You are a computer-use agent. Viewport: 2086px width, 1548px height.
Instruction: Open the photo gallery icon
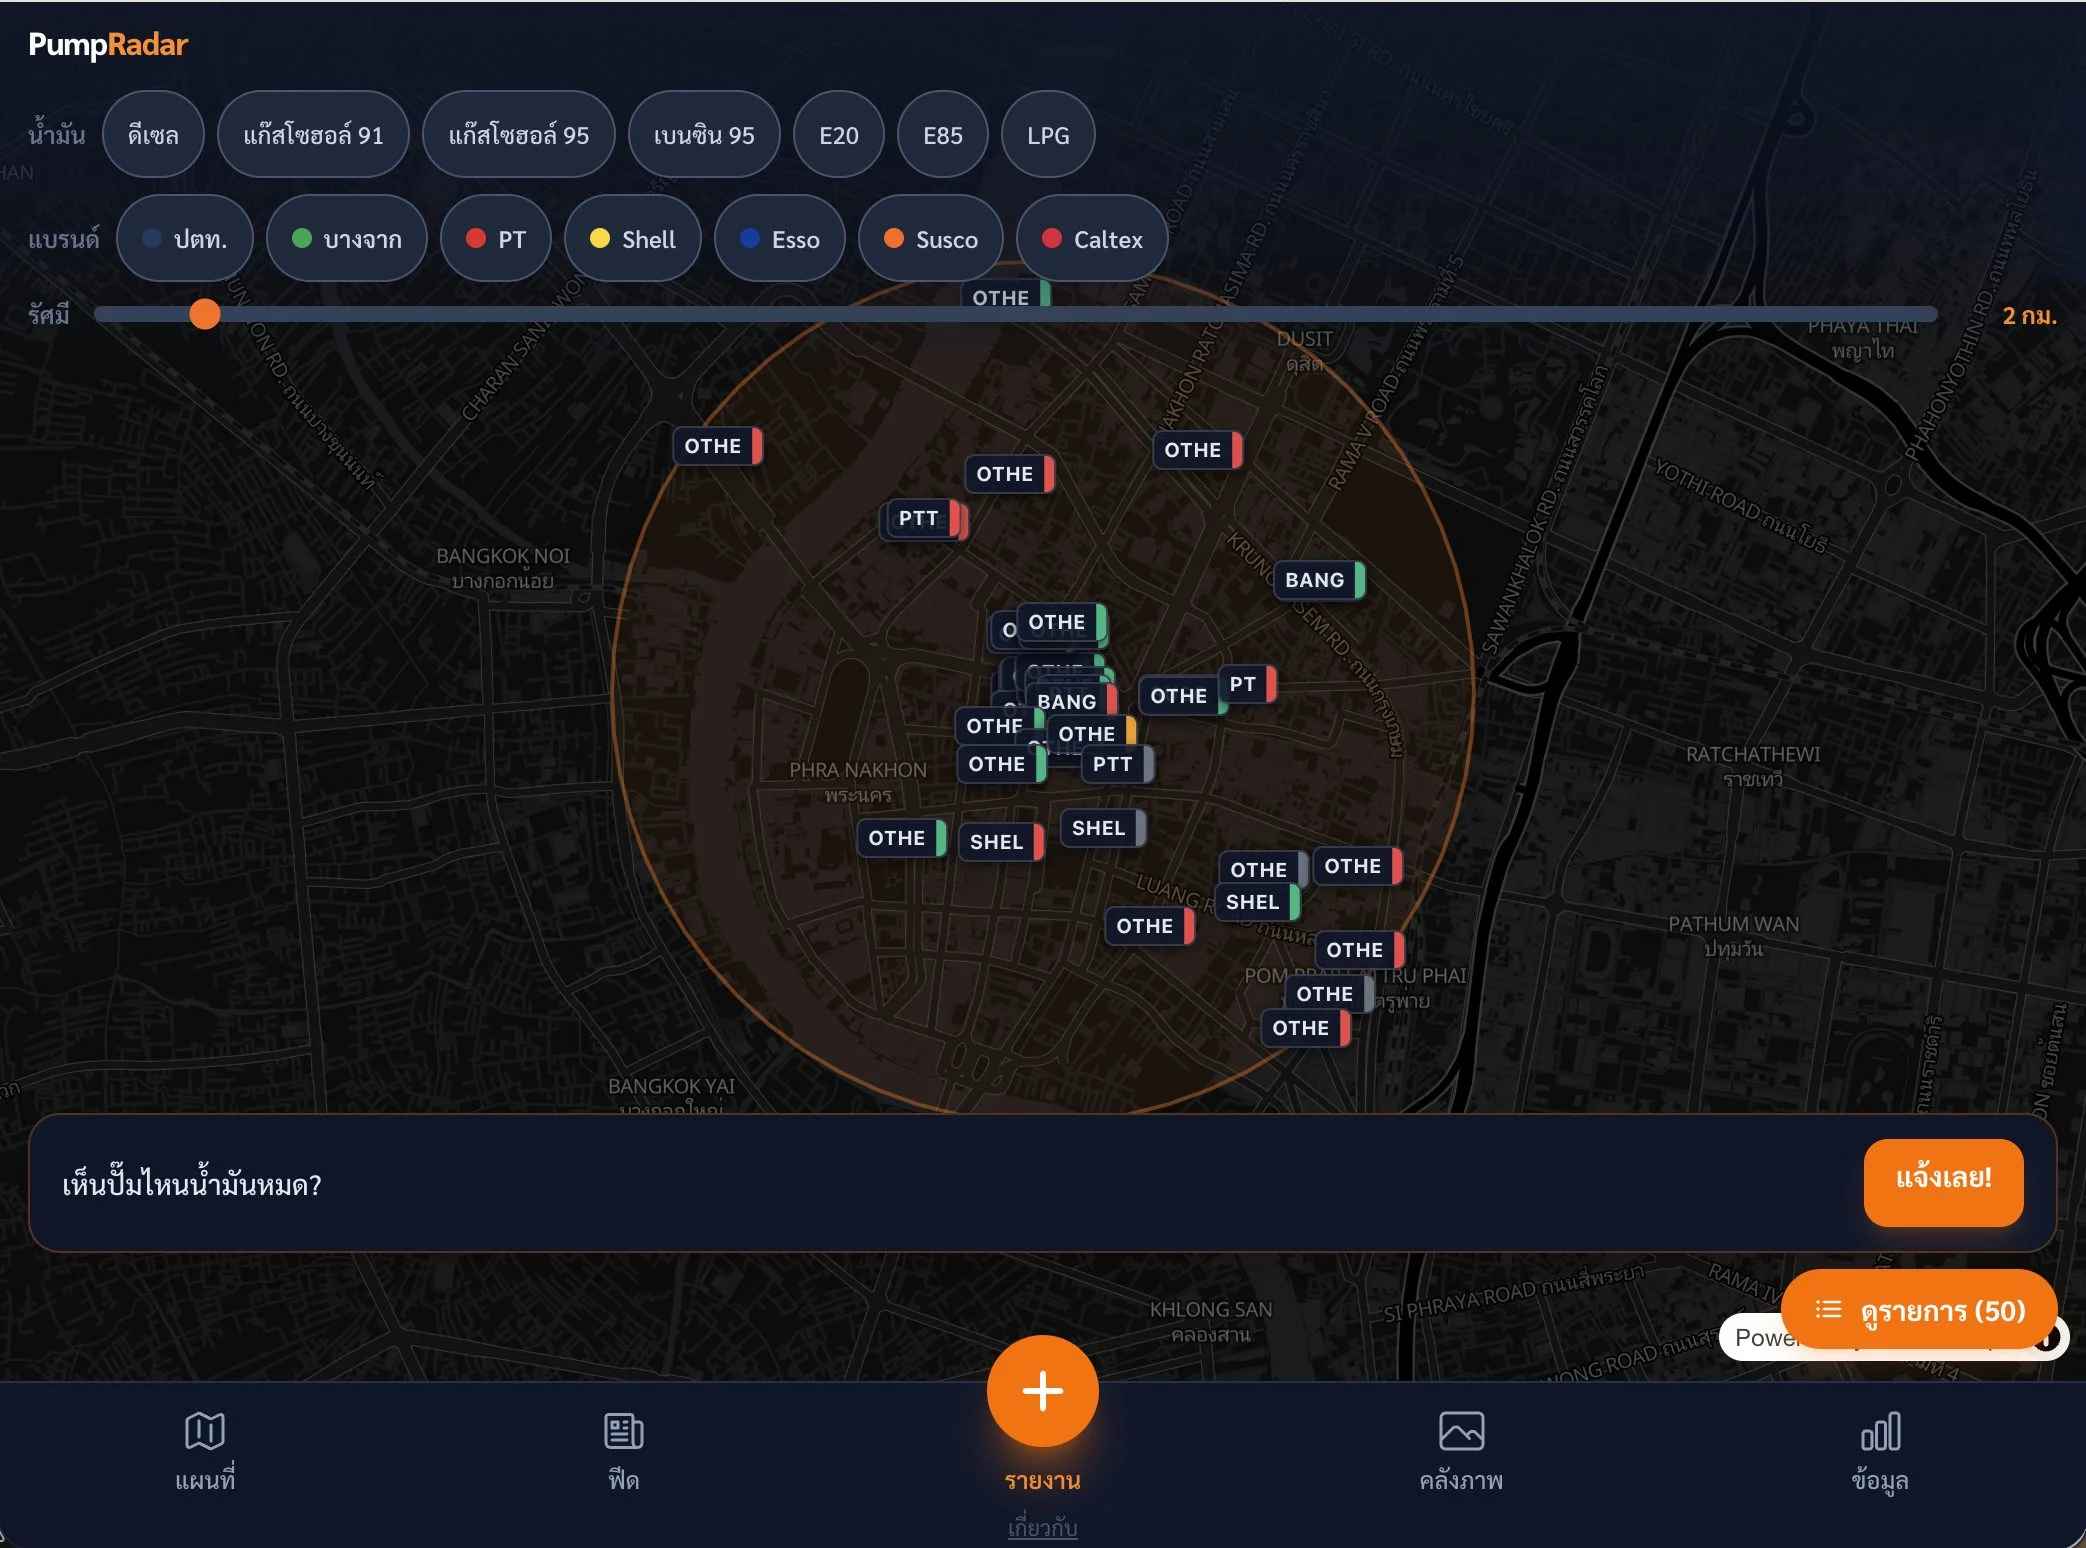point(1461,1431)
